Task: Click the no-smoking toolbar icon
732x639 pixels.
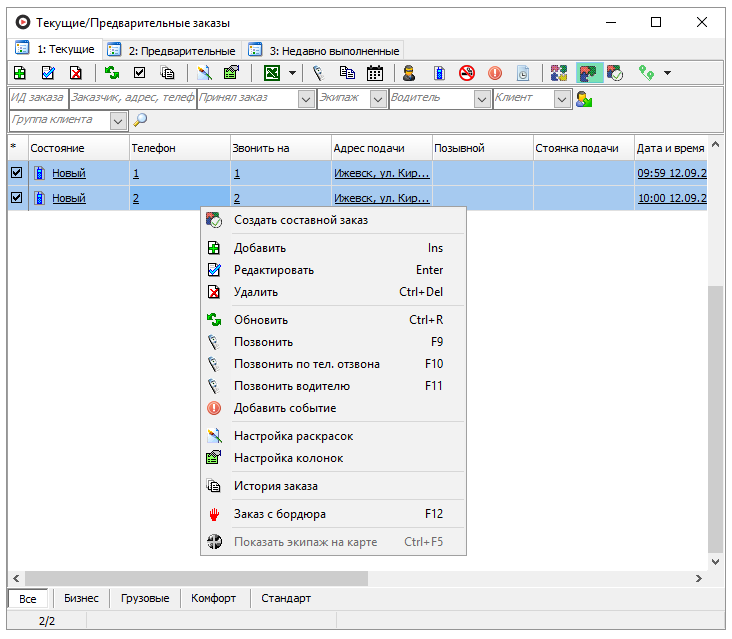Action: pyautogui.click(x=466, y=73)
